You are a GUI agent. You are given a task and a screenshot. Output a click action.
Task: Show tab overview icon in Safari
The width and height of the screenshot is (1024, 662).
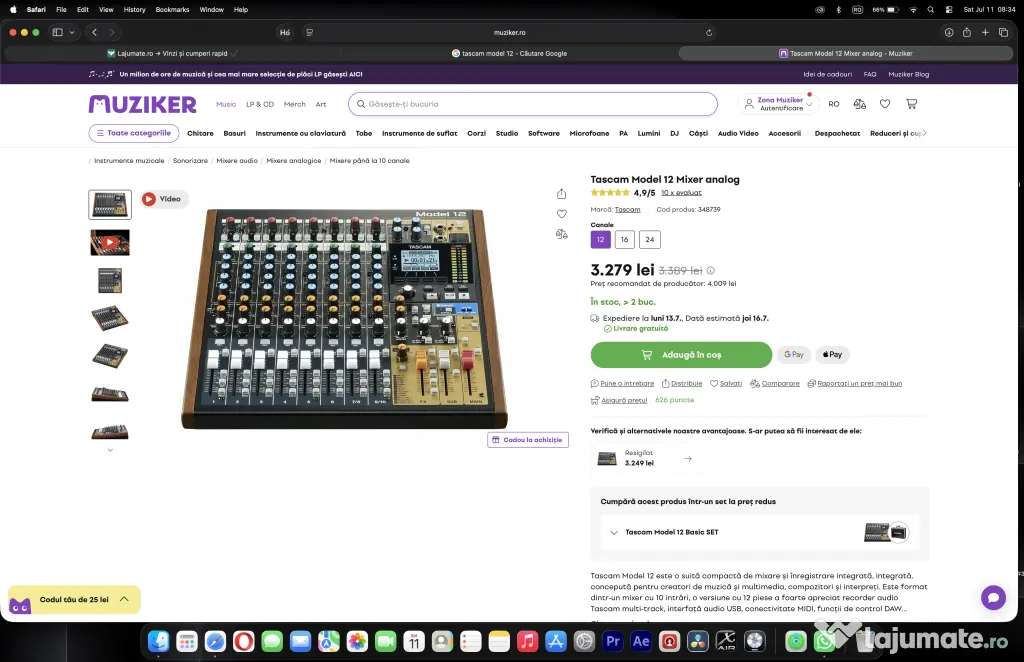point(1003,32)
